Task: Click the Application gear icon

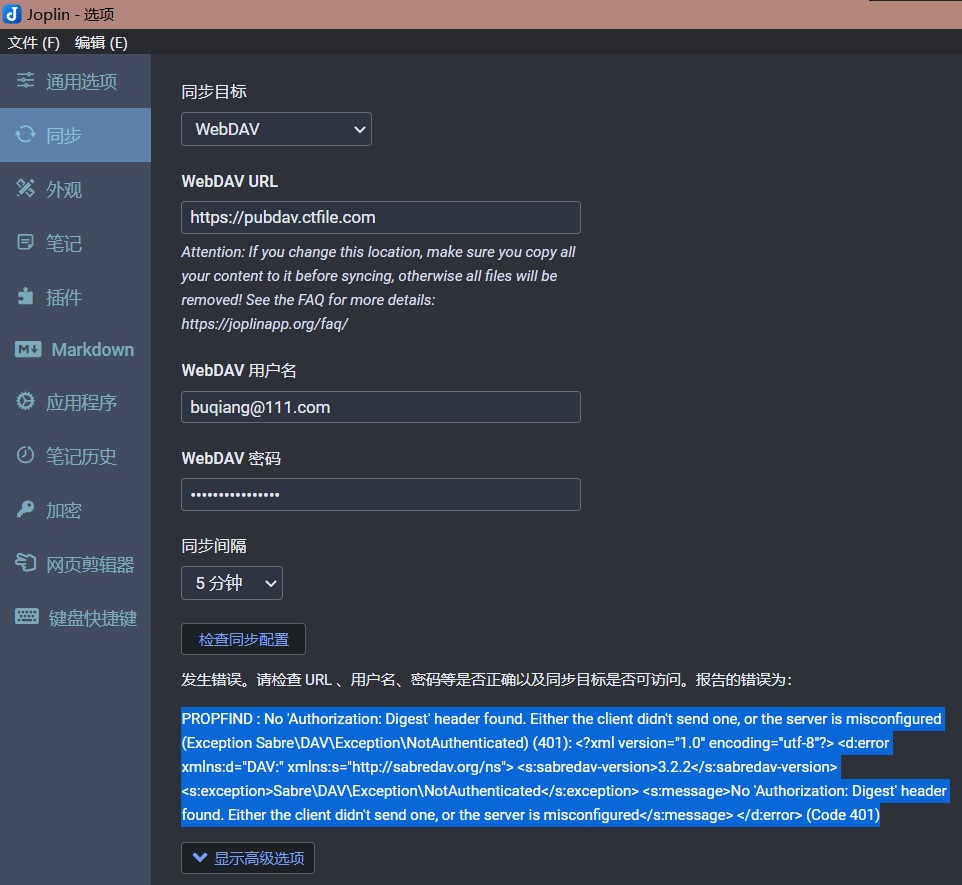Action: pos(25,401)
